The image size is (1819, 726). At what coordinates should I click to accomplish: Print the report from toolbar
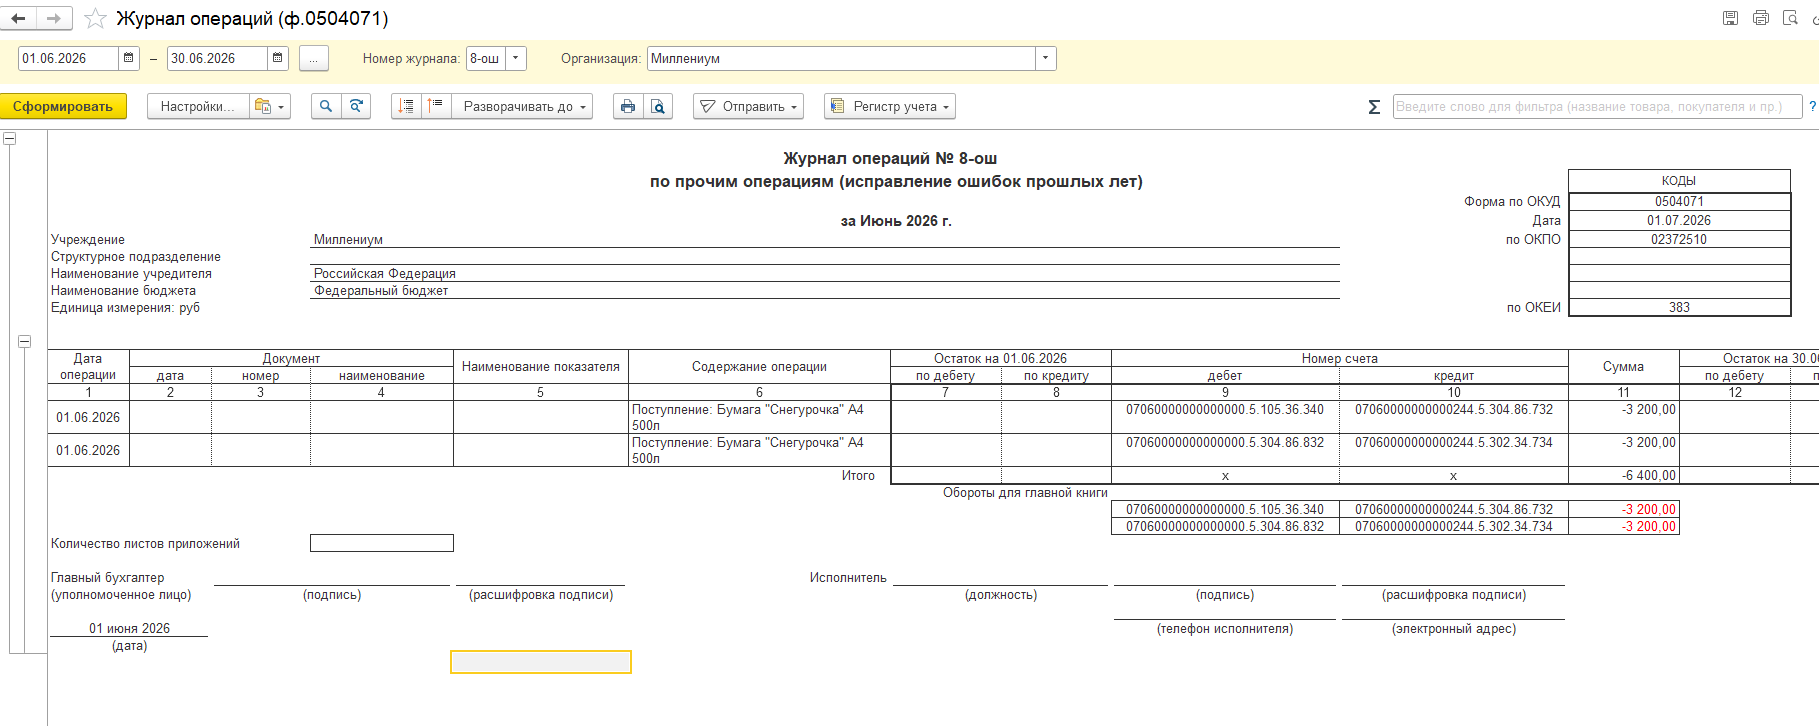(627, 106)
